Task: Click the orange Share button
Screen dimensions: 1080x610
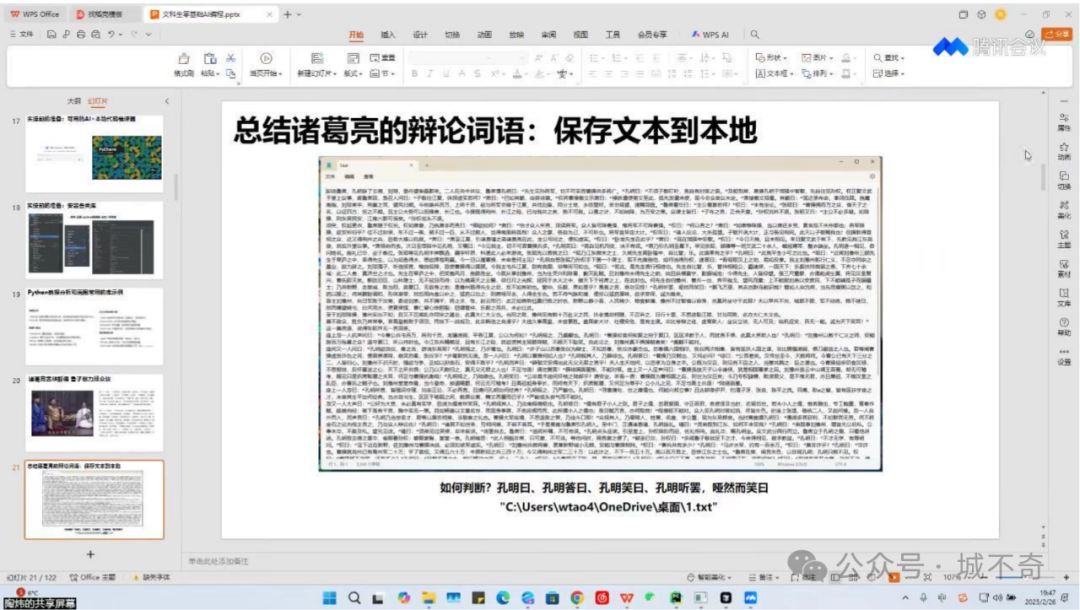Action: (1057, 34)
